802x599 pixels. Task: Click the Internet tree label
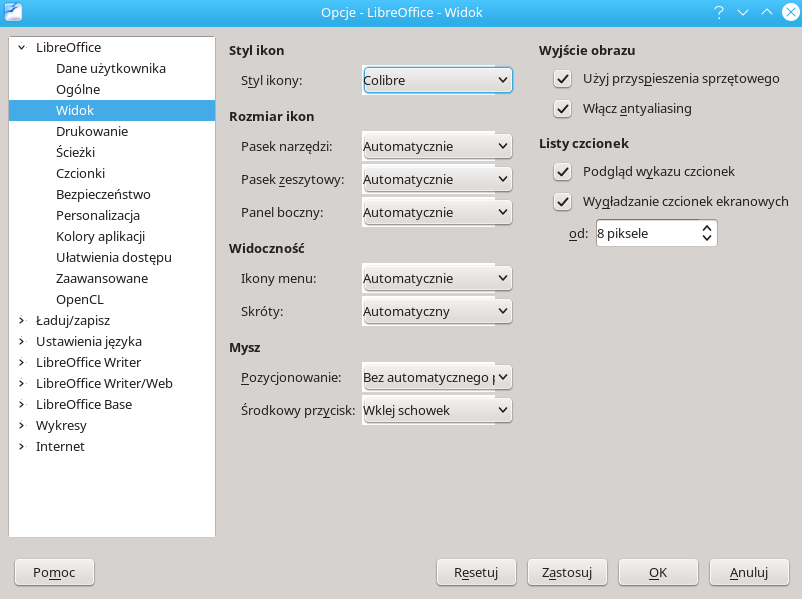click(x=60, y=447)
